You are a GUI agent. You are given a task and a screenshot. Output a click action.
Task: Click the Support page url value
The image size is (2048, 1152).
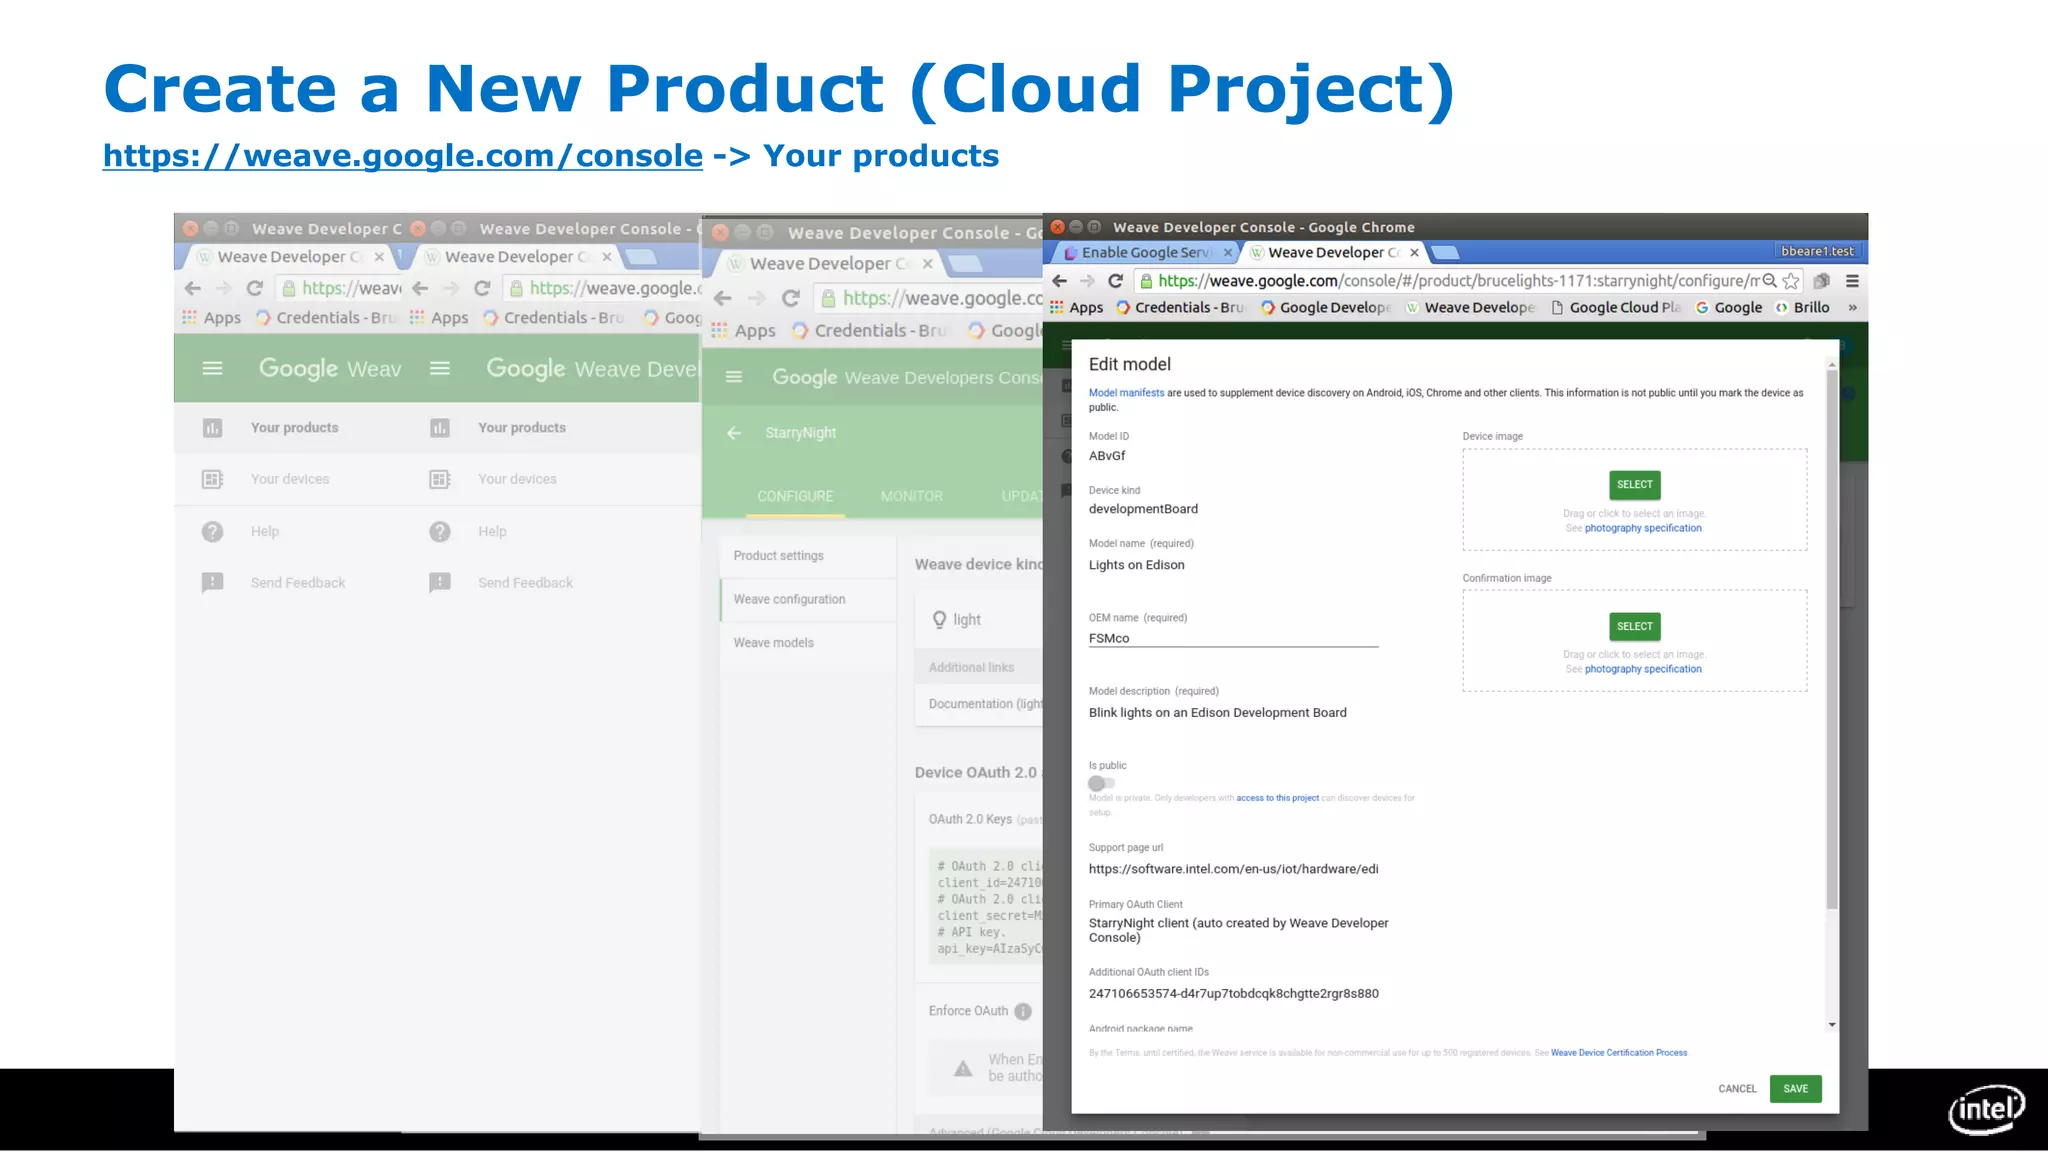[1233, 869]
